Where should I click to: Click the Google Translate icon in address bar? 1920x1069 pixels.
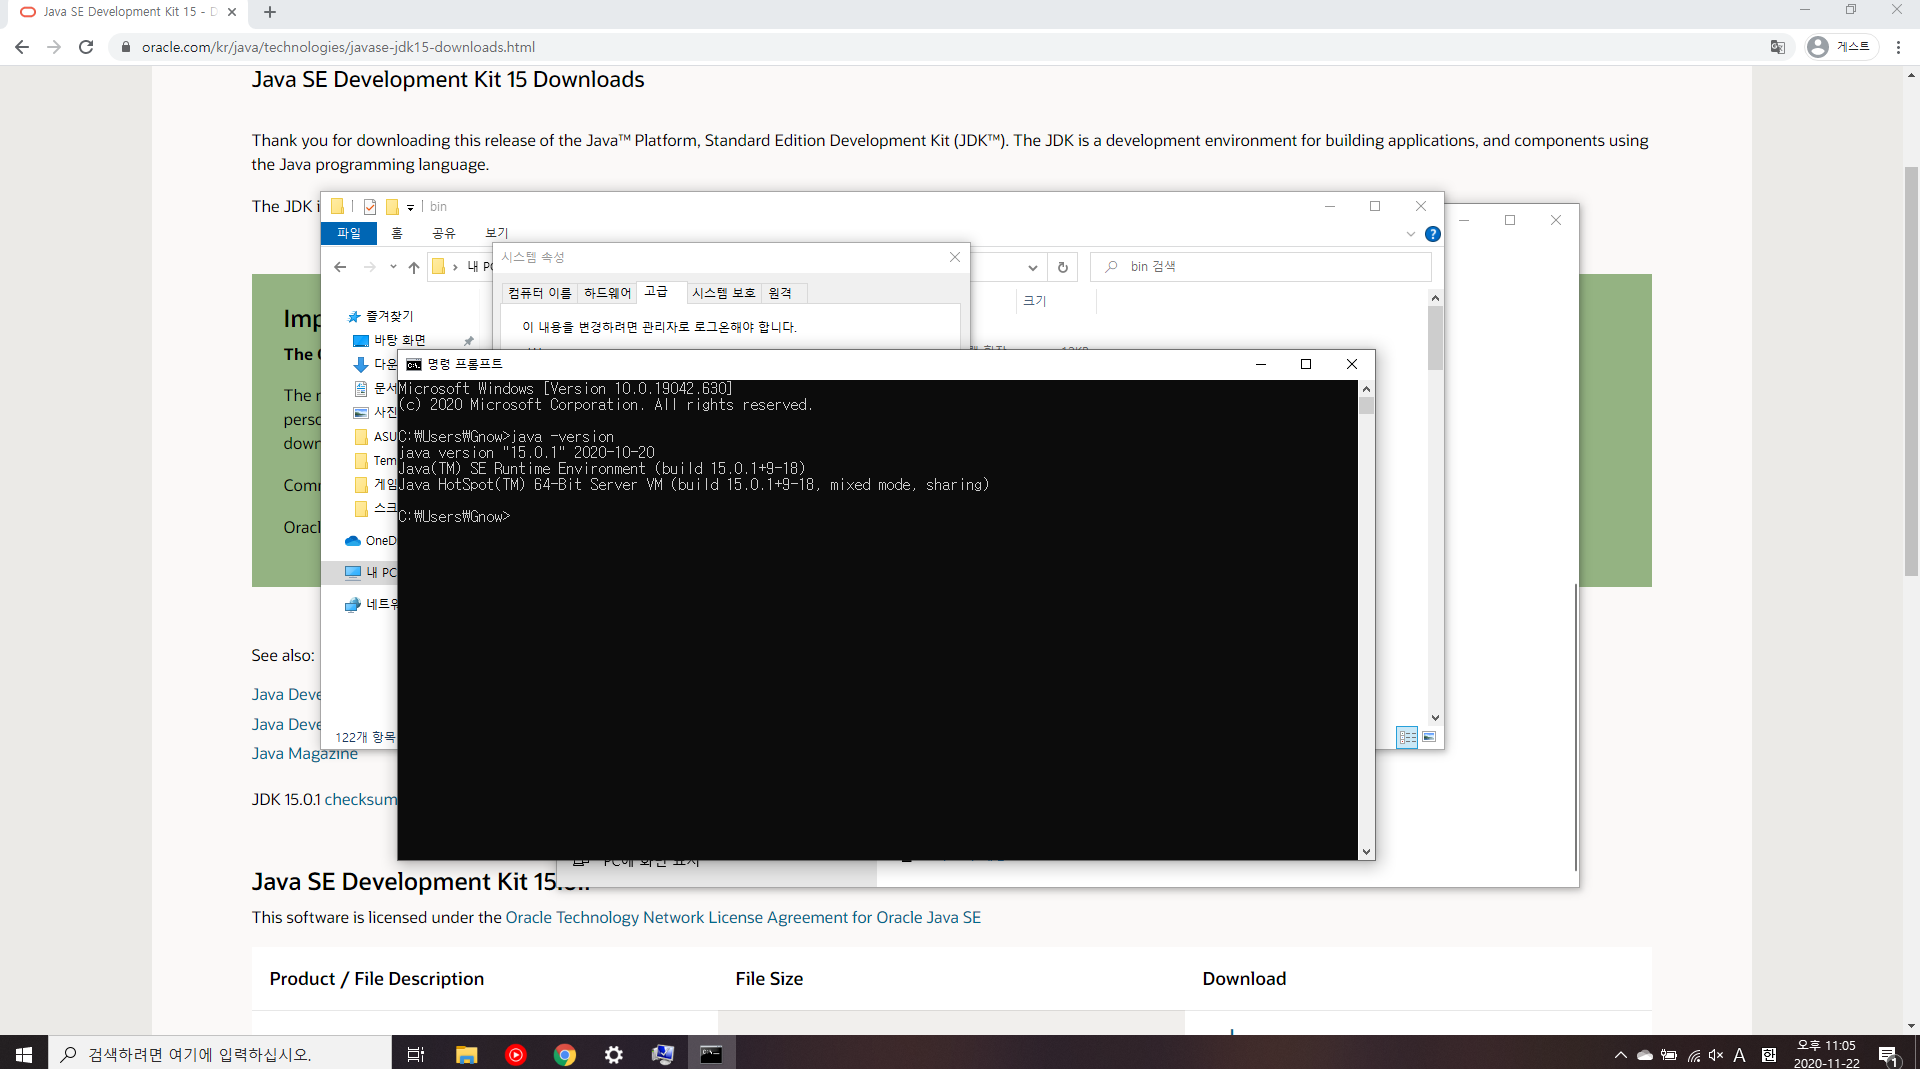coord(1777,47)
